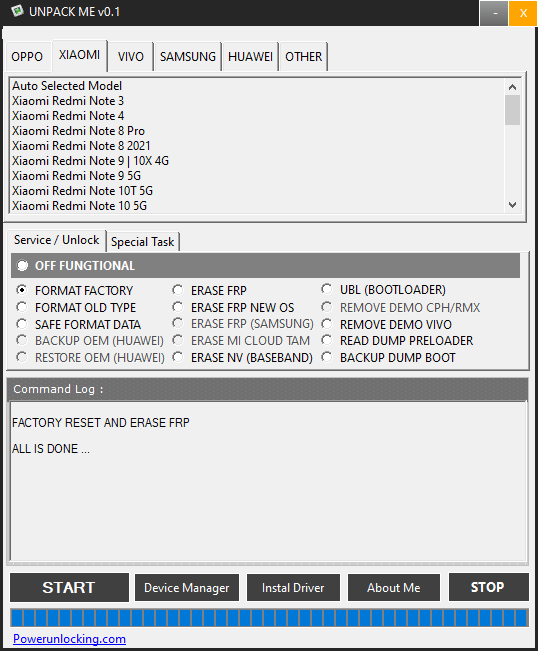This screenshot has height=651, width=538.
Task: Choose BACKUP OEM (HUAWEI) radio button
Action: coord(22,340)
